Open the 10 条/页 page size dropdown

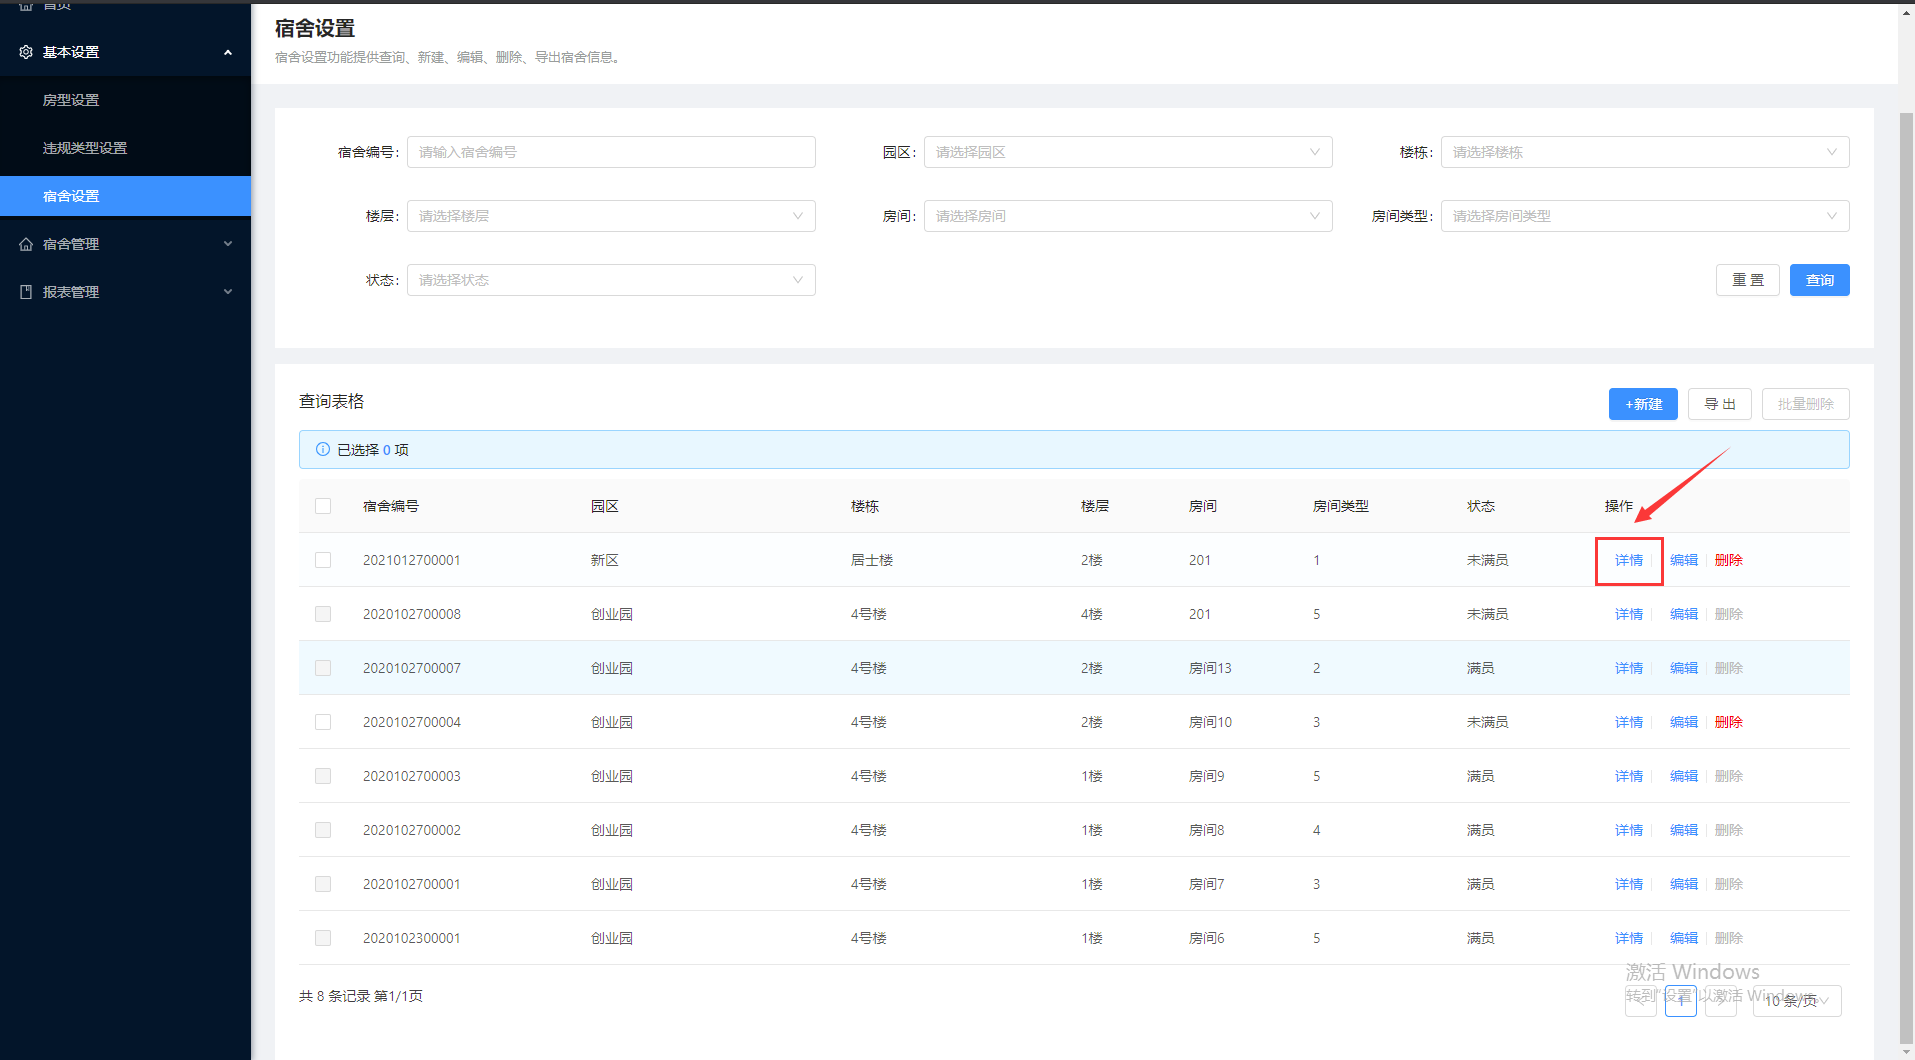pyautogui.click(x=1797, y=1001)
